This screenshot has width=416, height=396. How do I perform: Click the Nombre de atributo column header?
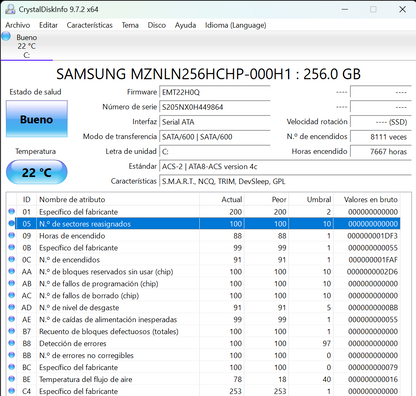[x=118, y=200]
